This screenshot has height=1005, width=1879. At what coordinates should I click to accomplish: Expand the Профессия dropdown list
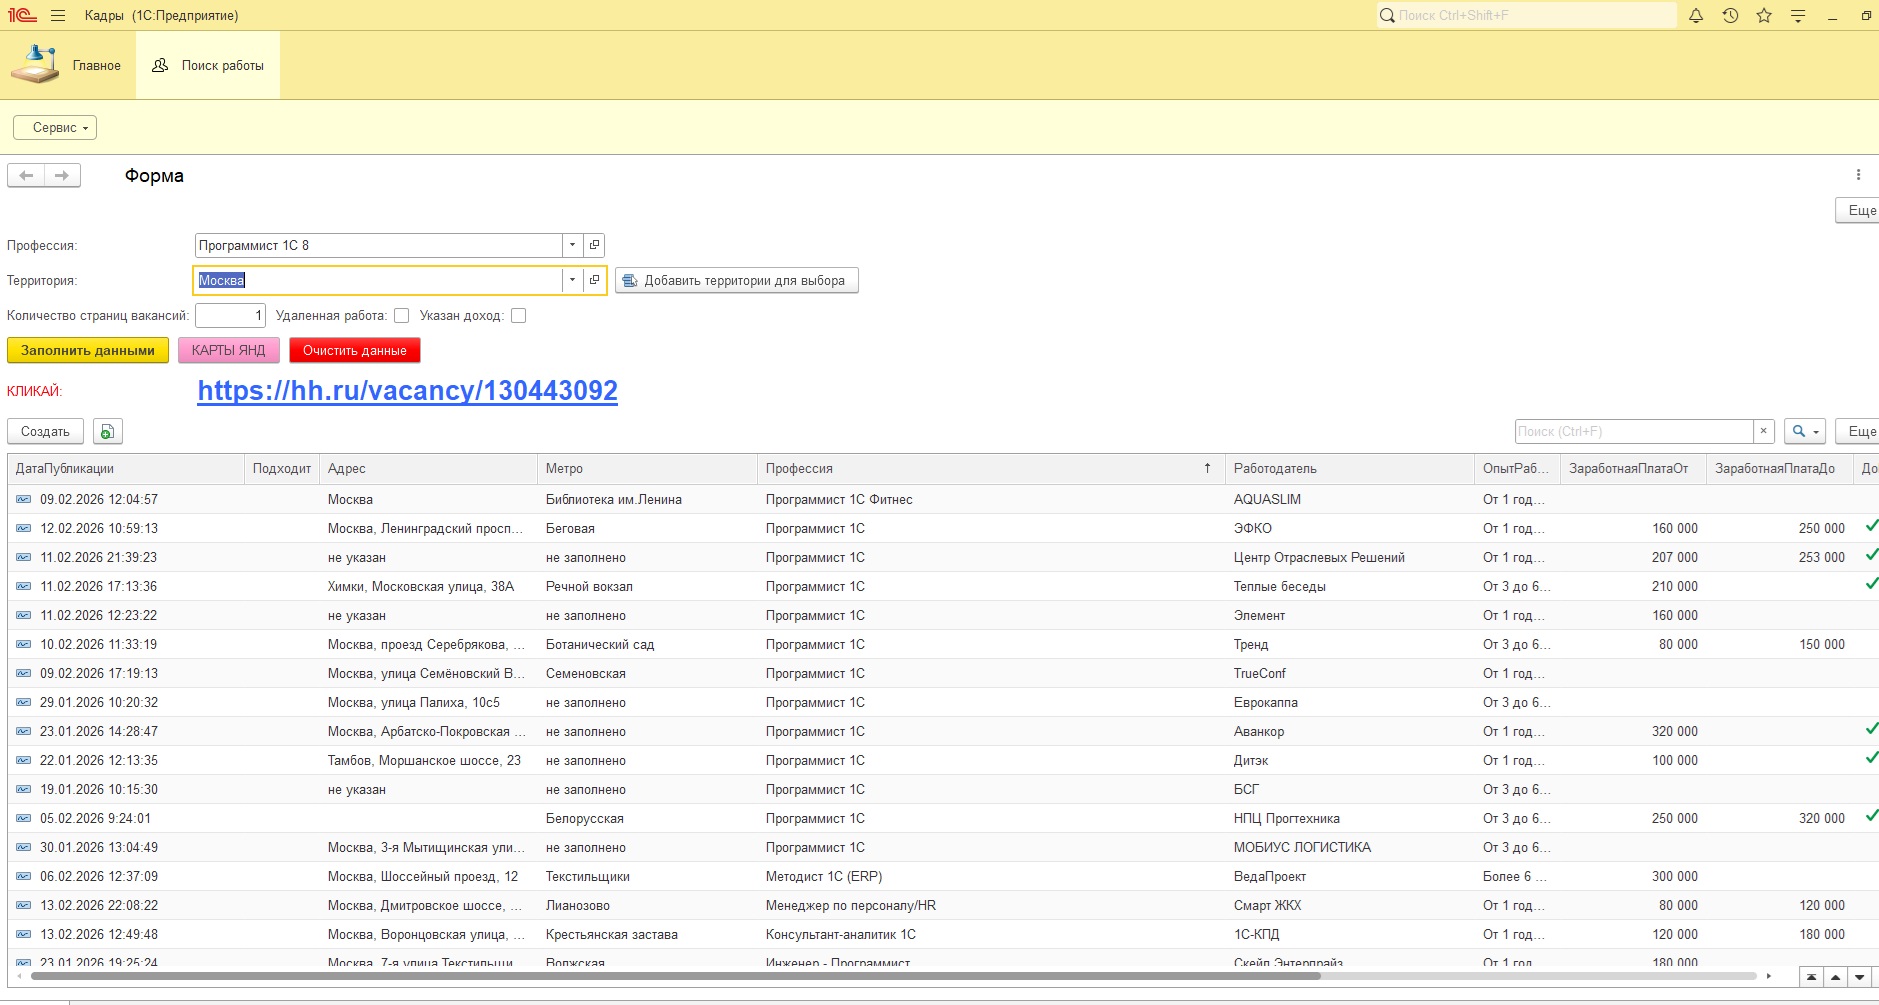(572, 245)
